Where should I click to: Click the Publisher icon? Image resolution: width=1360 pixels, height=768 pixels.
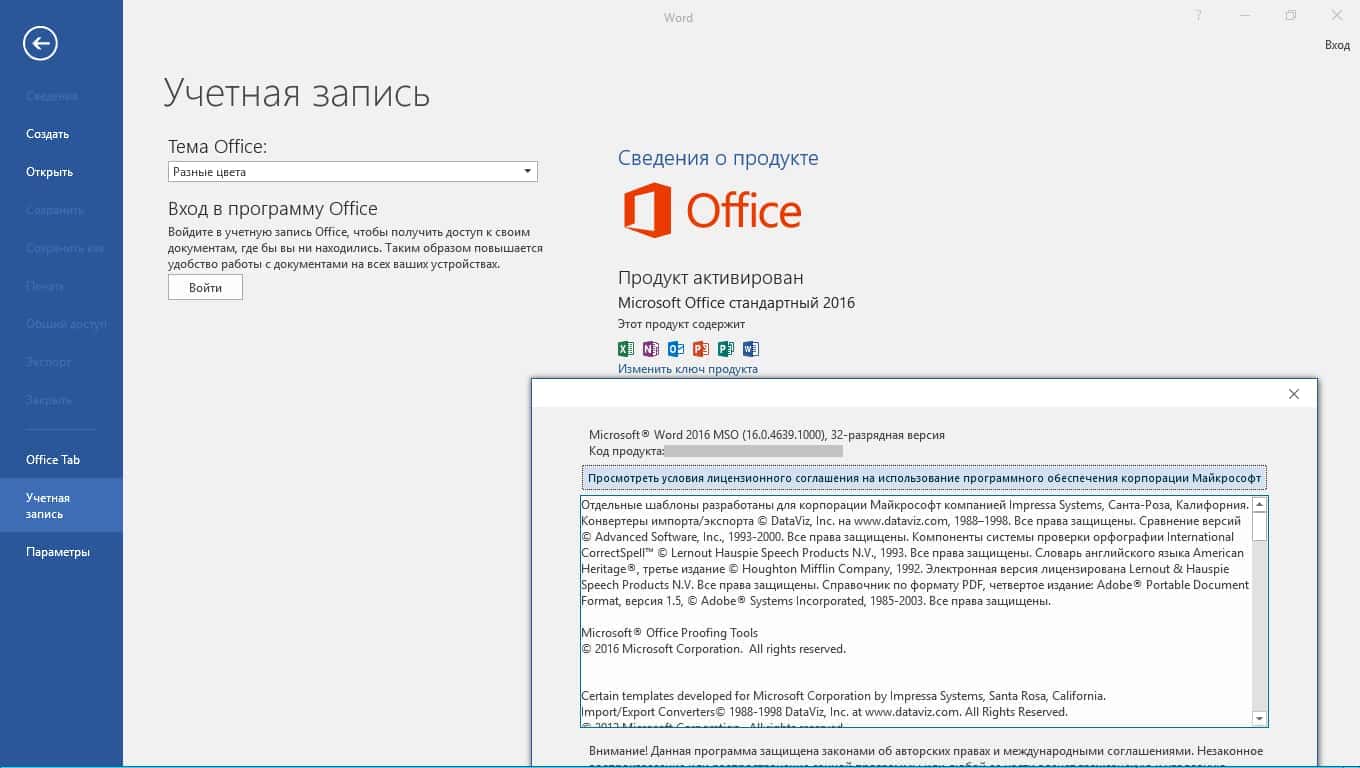click(x=726, y=349)
